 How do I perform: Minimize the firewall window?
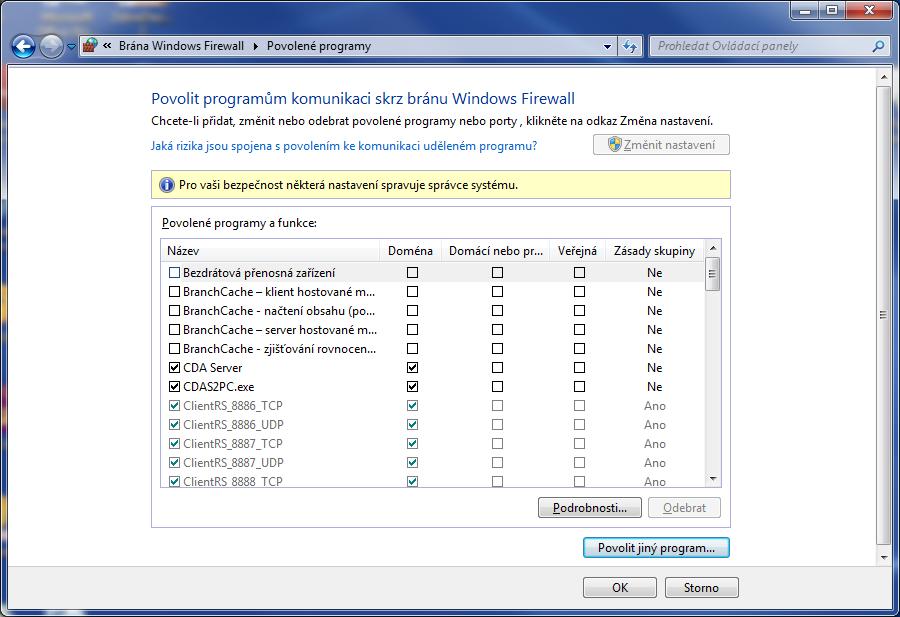pos(805,10)
